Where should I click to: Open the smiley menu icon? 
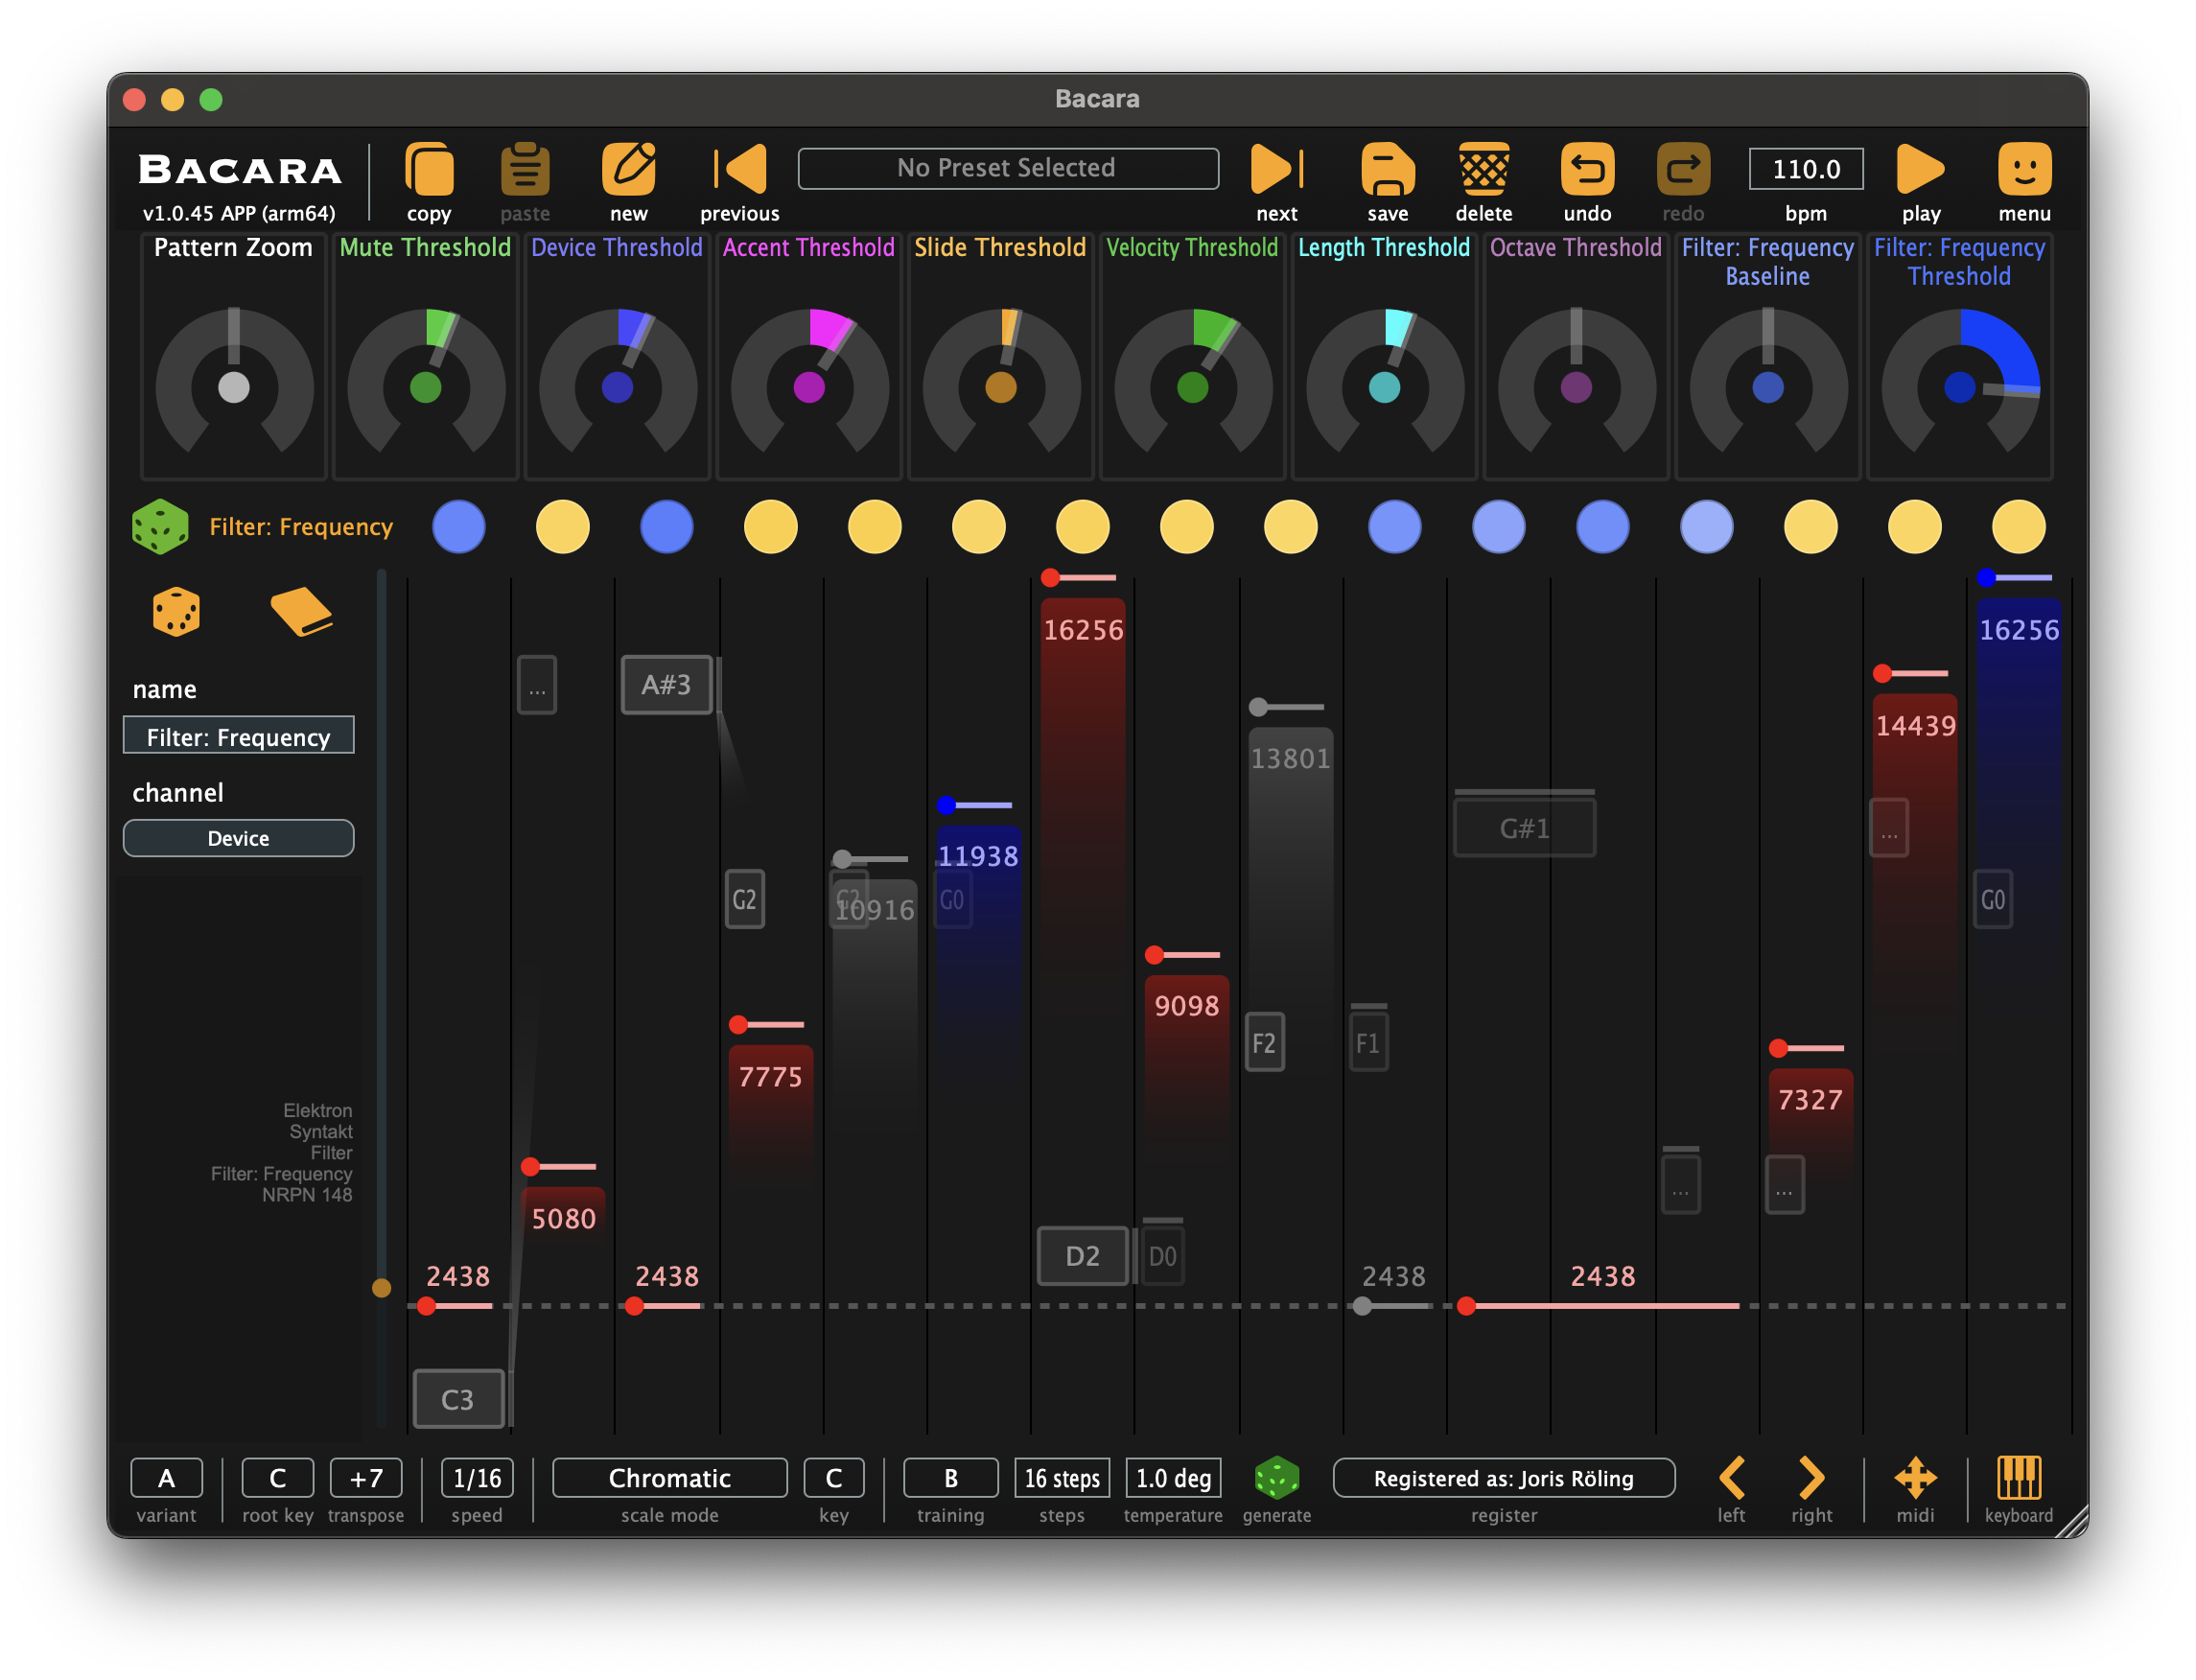(x=2024, y=170)
